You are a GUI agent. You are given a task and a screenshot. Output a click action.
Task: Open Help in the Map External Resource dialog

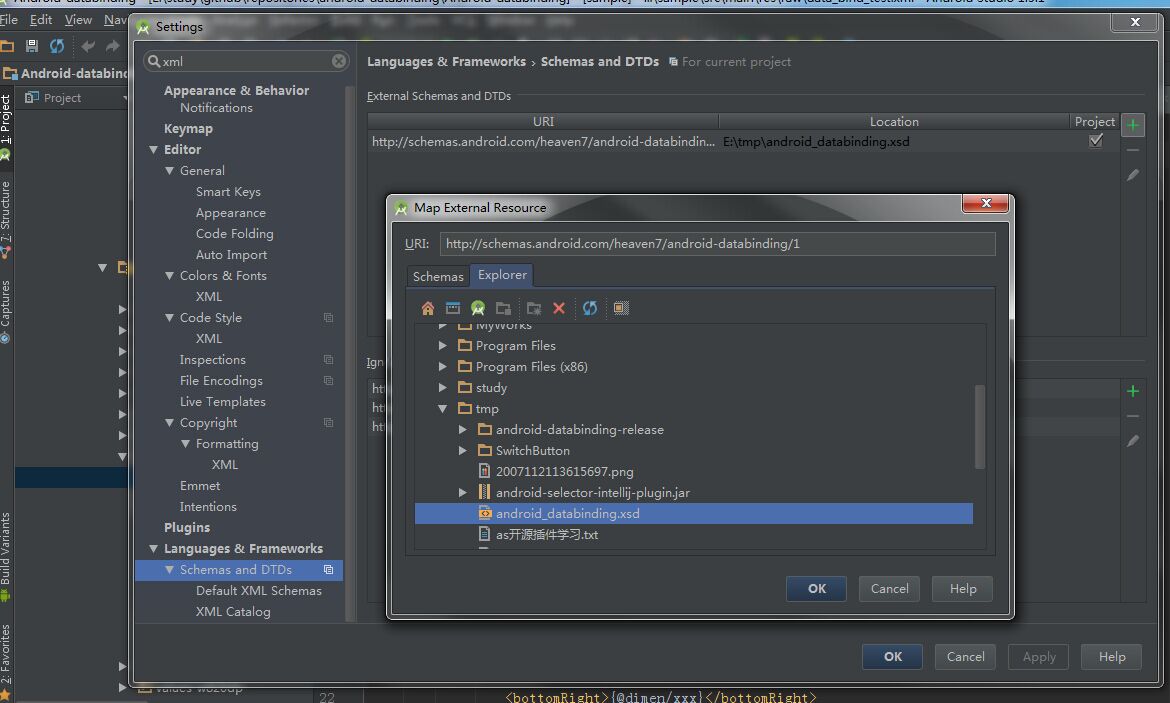pyautogui.click(x=963, y=589)
